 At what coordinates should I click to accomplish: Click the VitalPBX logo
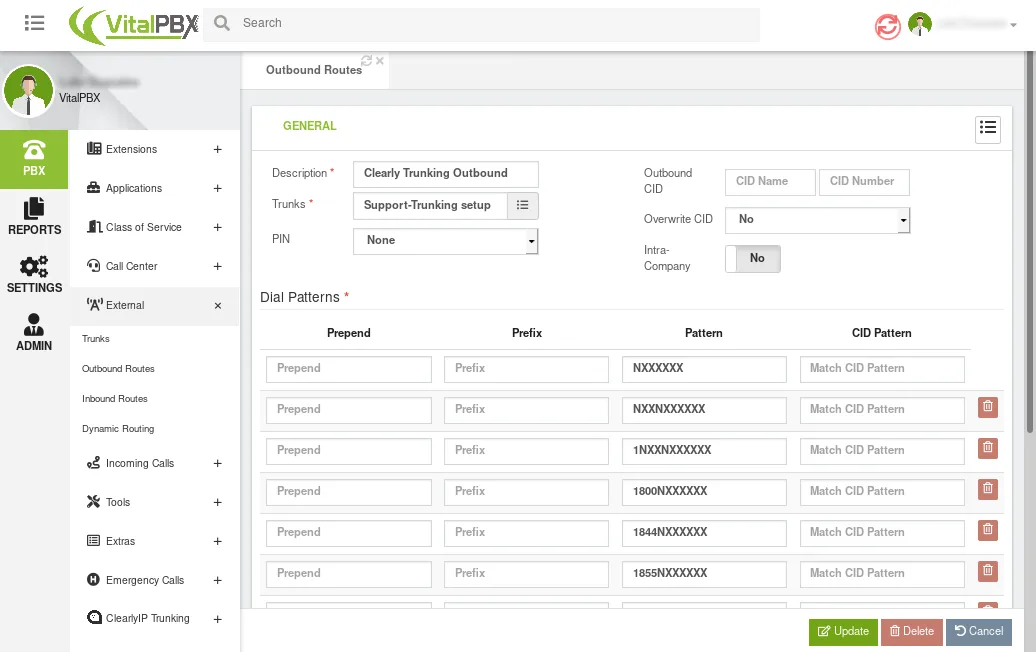click(x=133, y=25)
